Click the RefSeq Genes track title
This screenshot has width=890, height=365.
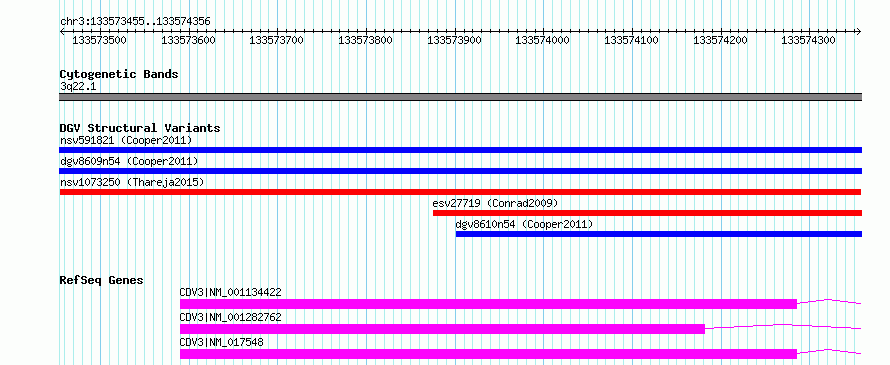tap(102, 280)
